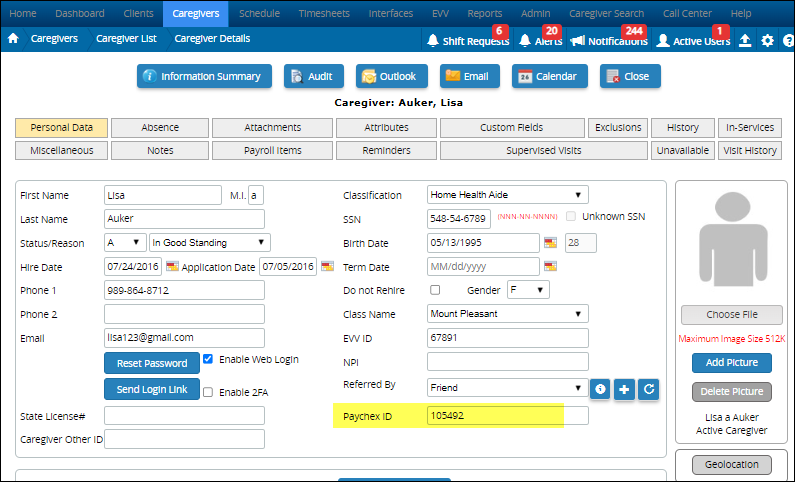Viewport: 795px width, 482px height.
Task: Open the settings gear icon
Action: pyautogui.click(x=767, y=41)
